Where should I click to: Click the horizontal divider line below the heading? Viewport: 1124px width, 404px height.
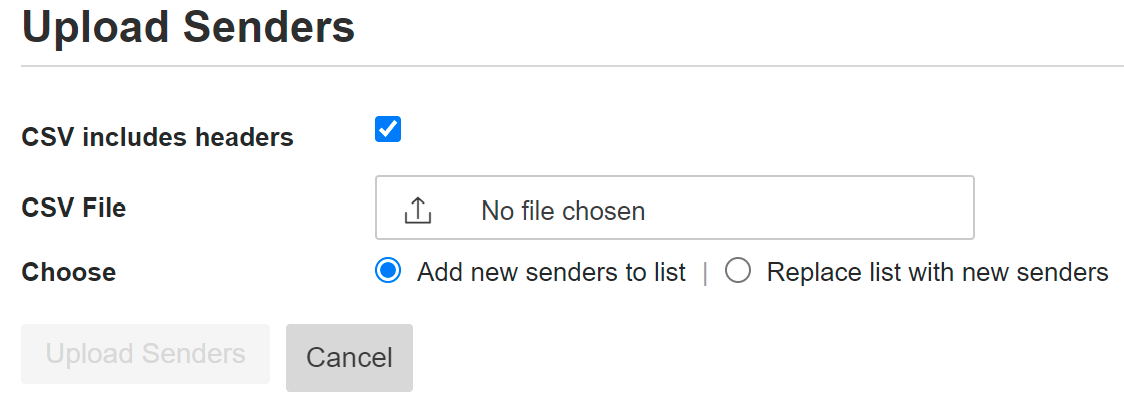pos(572,66)
